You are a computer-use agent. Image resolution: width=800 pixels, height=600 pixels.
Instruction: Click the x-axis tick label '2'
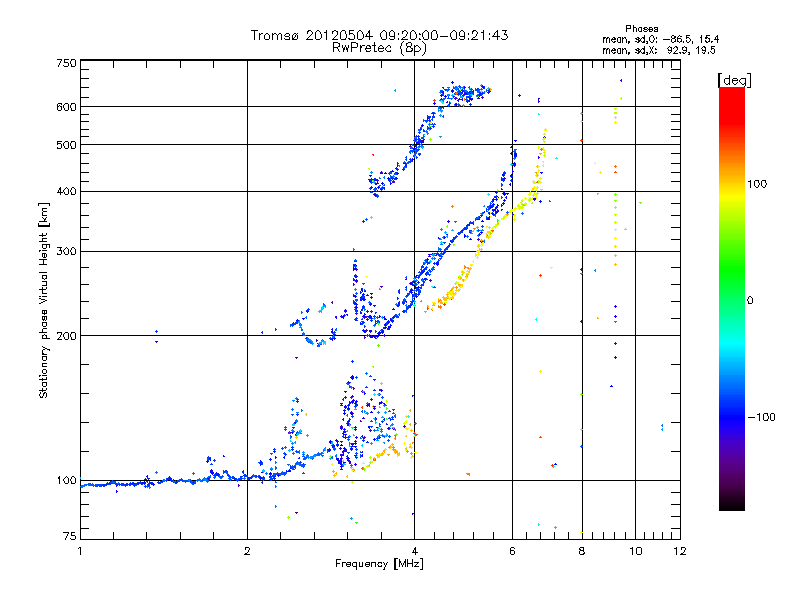coord(247,551)
